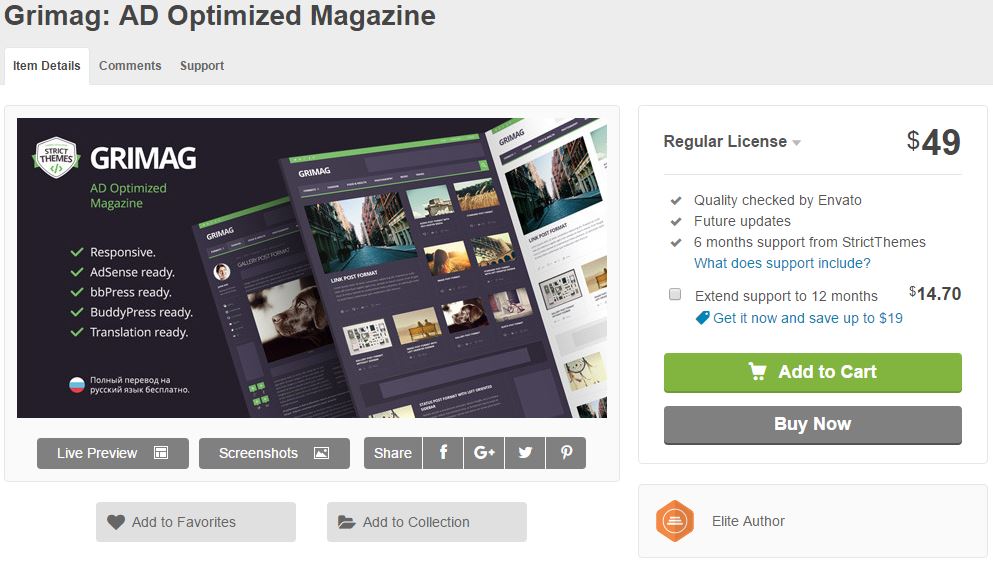Click 'Quality checked by Envato' text
993x564 pixels.
(778, 201)
